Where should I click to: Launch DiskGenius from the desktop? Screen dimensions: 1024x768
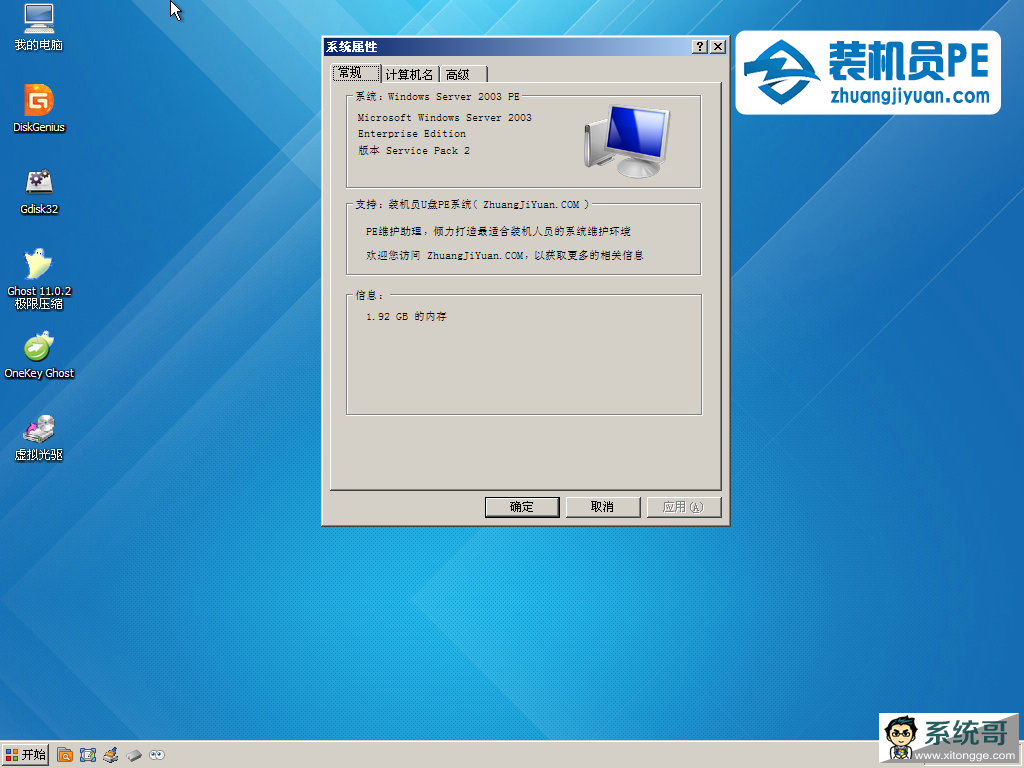pyautogui.click(x=39, y=108)
